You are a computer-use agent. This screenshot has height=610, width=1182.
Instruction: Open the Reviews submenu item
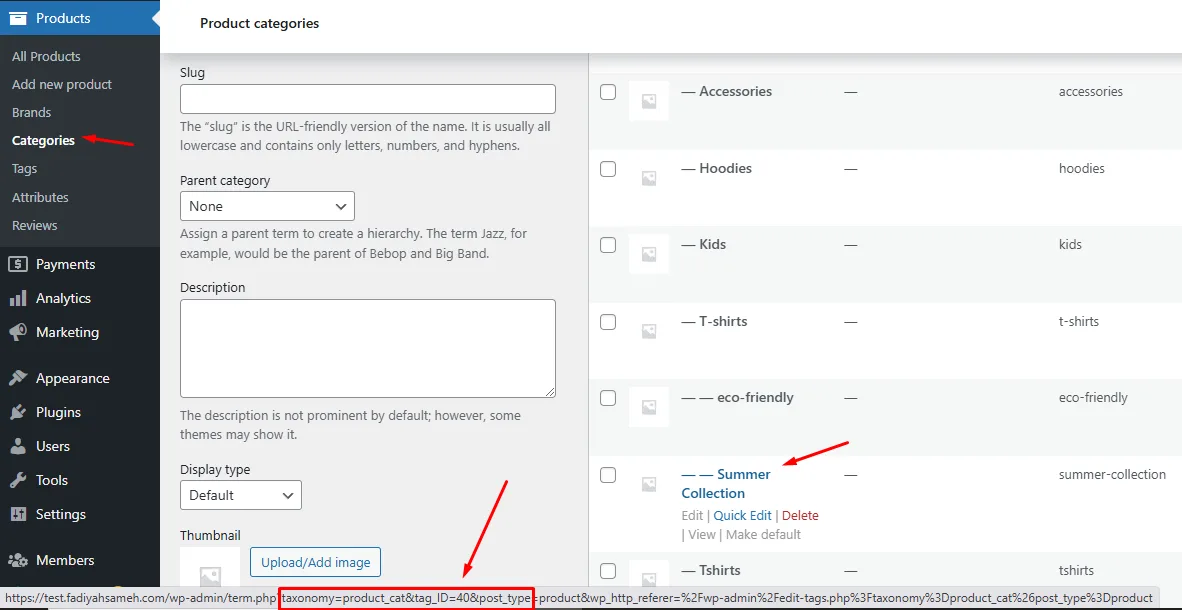pyautogui.click(x=35, y=225)
